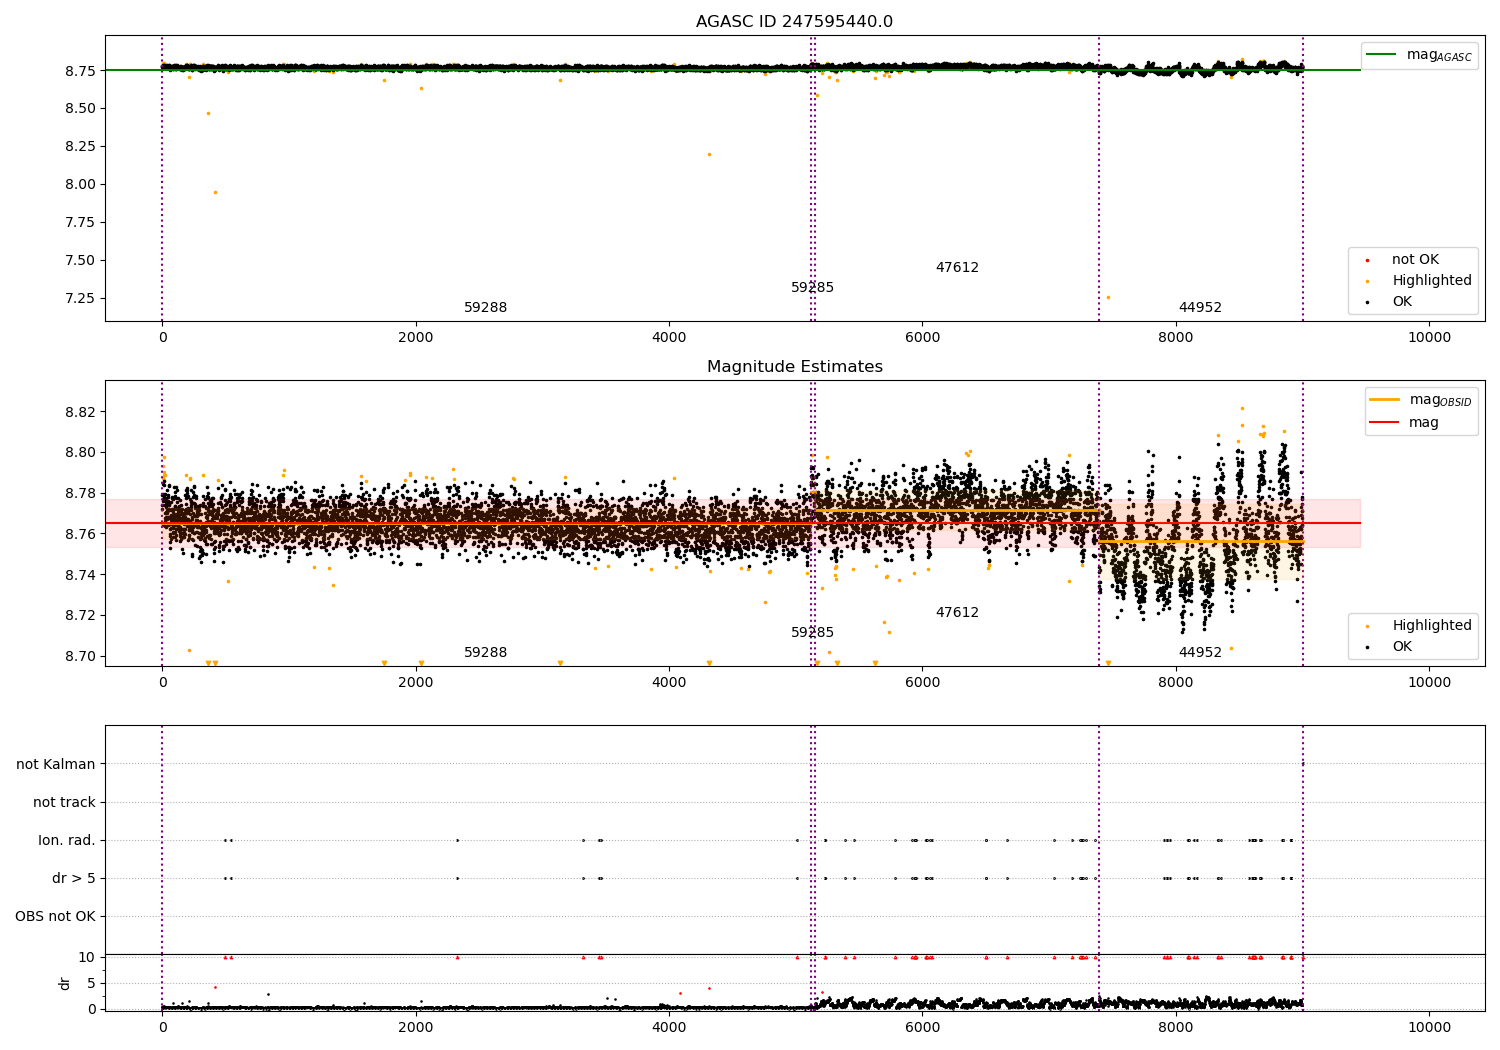Click obsid label 44952 in top plot
This screenshot has height=1050, width=1500.
point(1200,307)
